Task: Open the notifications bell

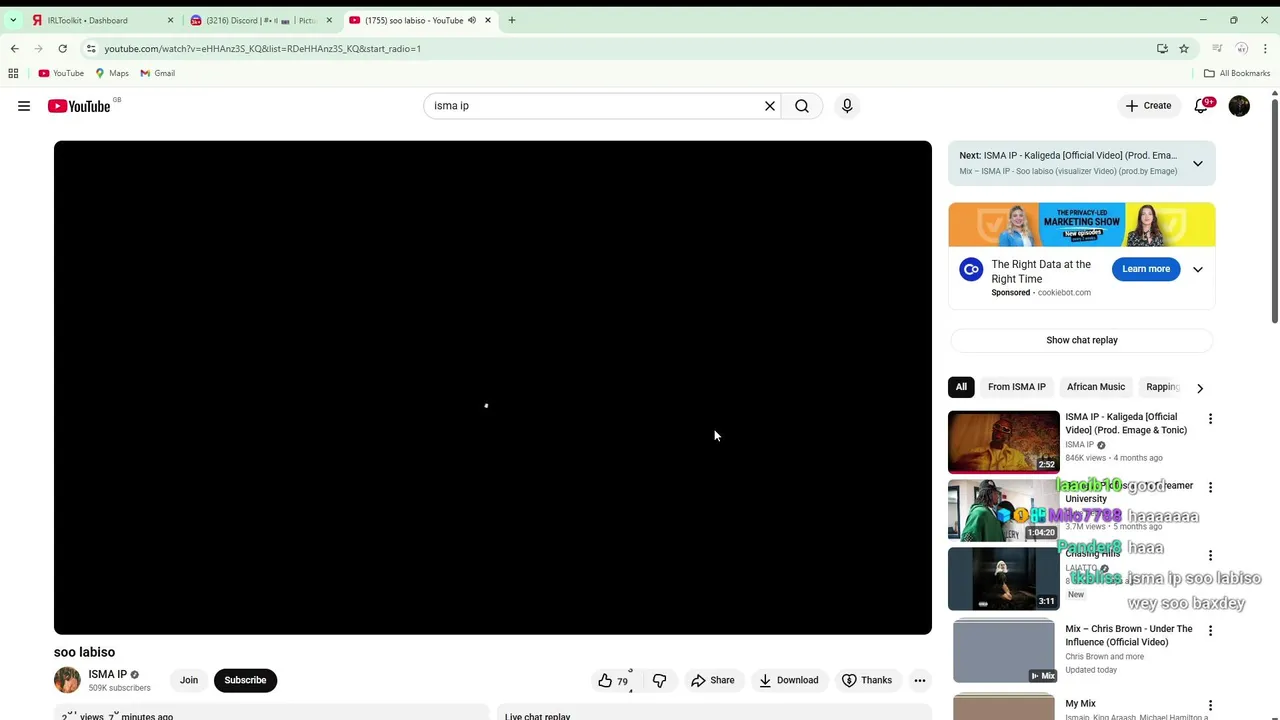Action: 1201,106
